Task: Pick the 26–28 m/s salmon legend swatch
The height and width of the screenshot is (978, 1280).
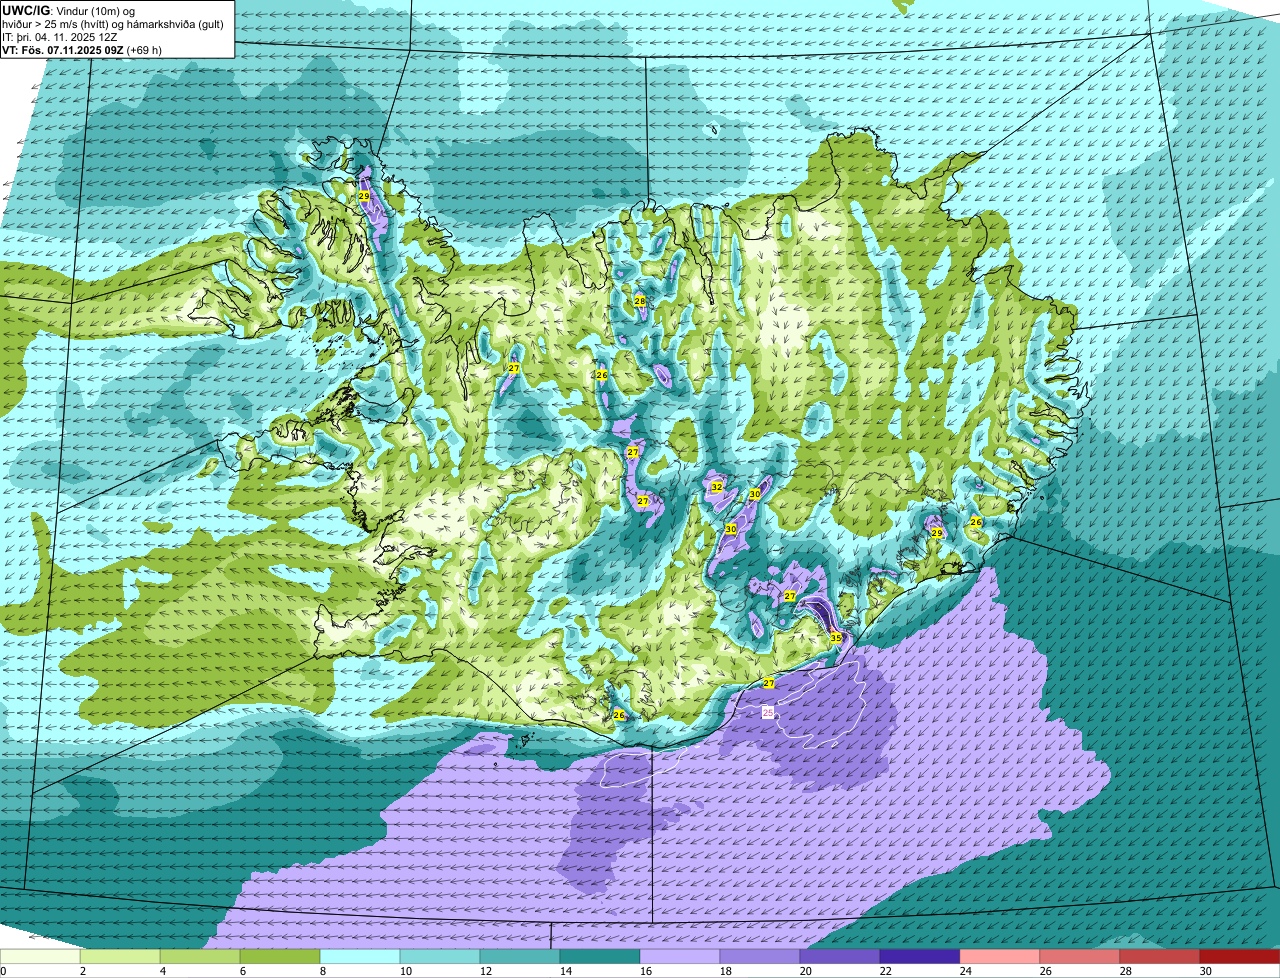Action: [1080, 956]
